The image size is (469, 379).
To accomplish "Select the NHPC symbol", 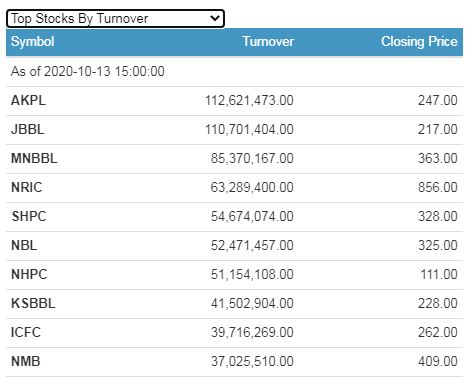I will 29,274.
